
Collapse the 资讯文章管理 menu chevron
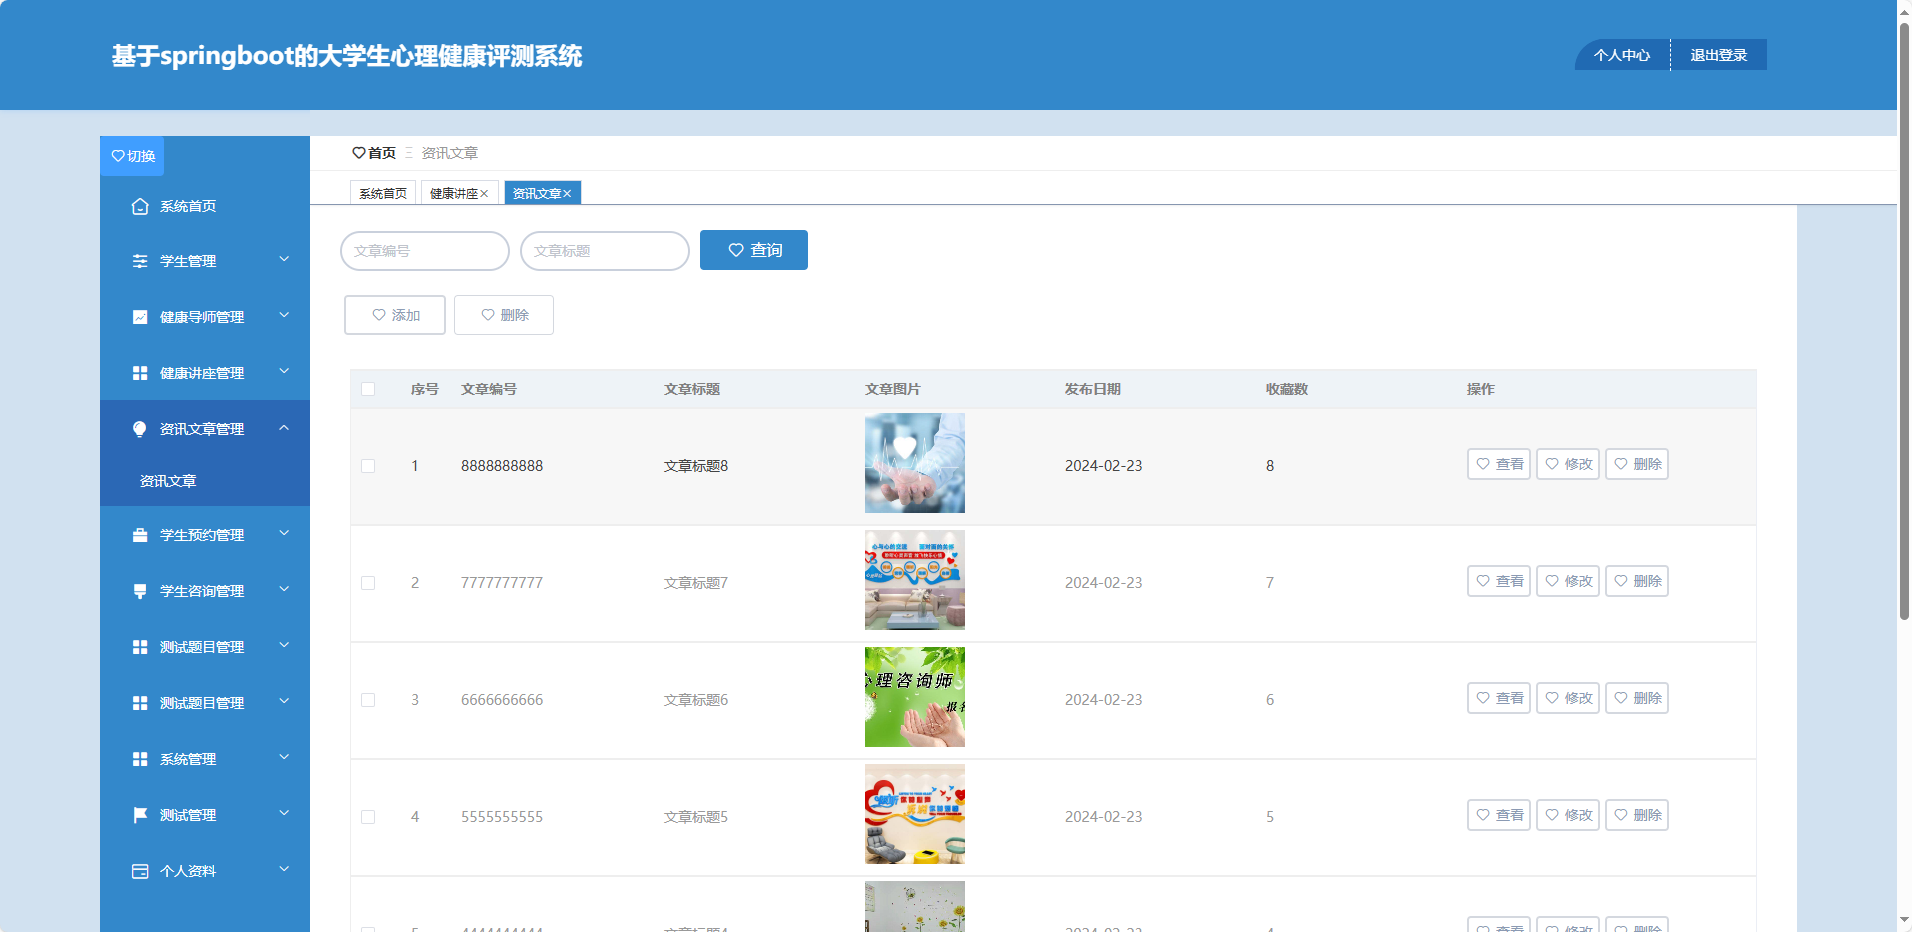coord(284,428)
